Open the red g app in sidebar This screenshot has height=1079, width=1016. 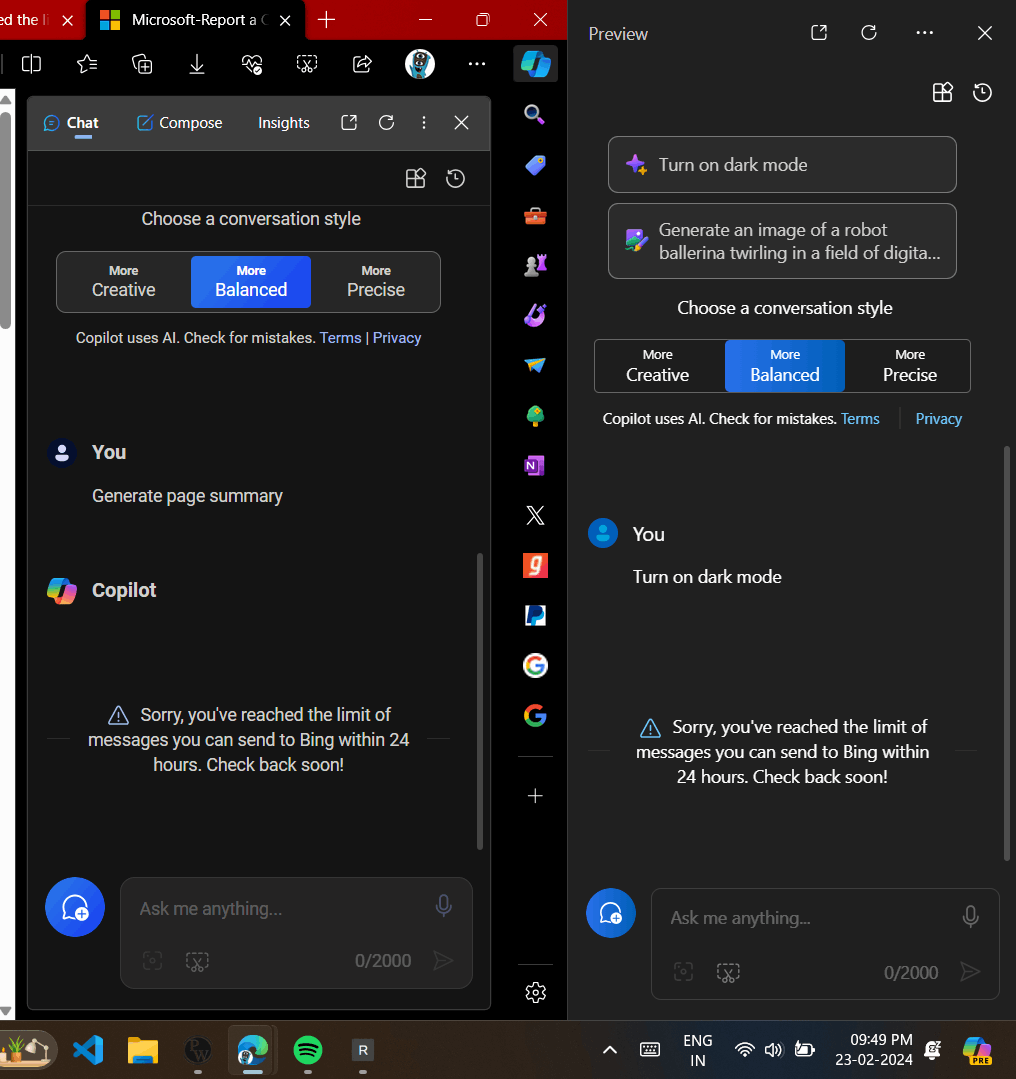pos(535,566)
